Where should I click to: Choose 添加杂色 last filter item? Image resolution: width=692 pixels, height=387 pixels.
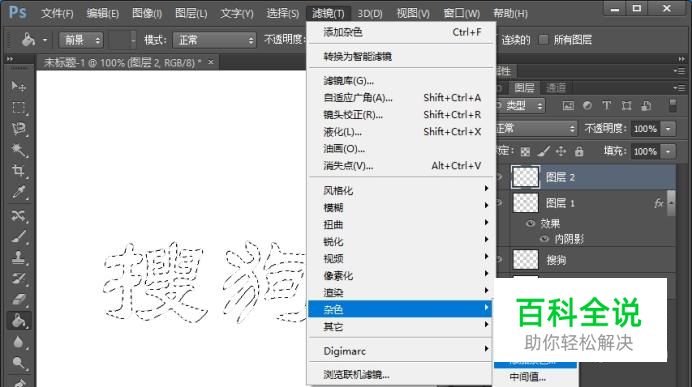coord(400,32)
